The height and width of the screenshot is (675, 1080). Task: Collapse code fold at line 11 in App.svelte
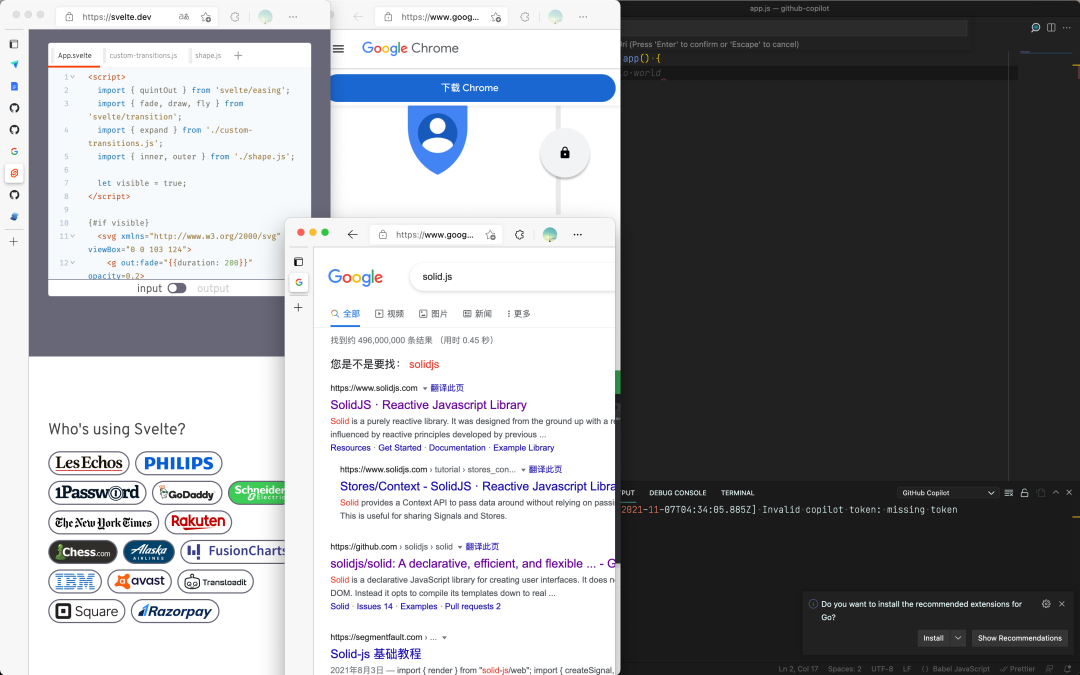coord(72,236)
